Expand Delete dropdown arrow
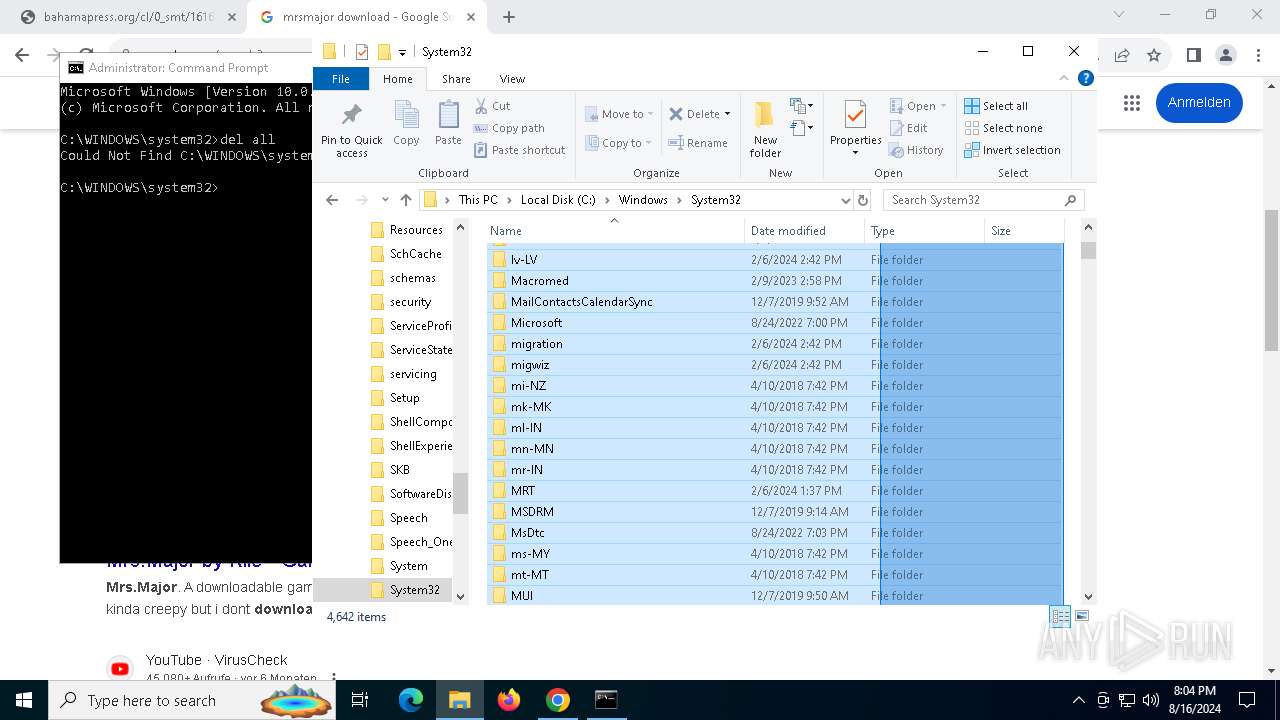 [727, 114]
